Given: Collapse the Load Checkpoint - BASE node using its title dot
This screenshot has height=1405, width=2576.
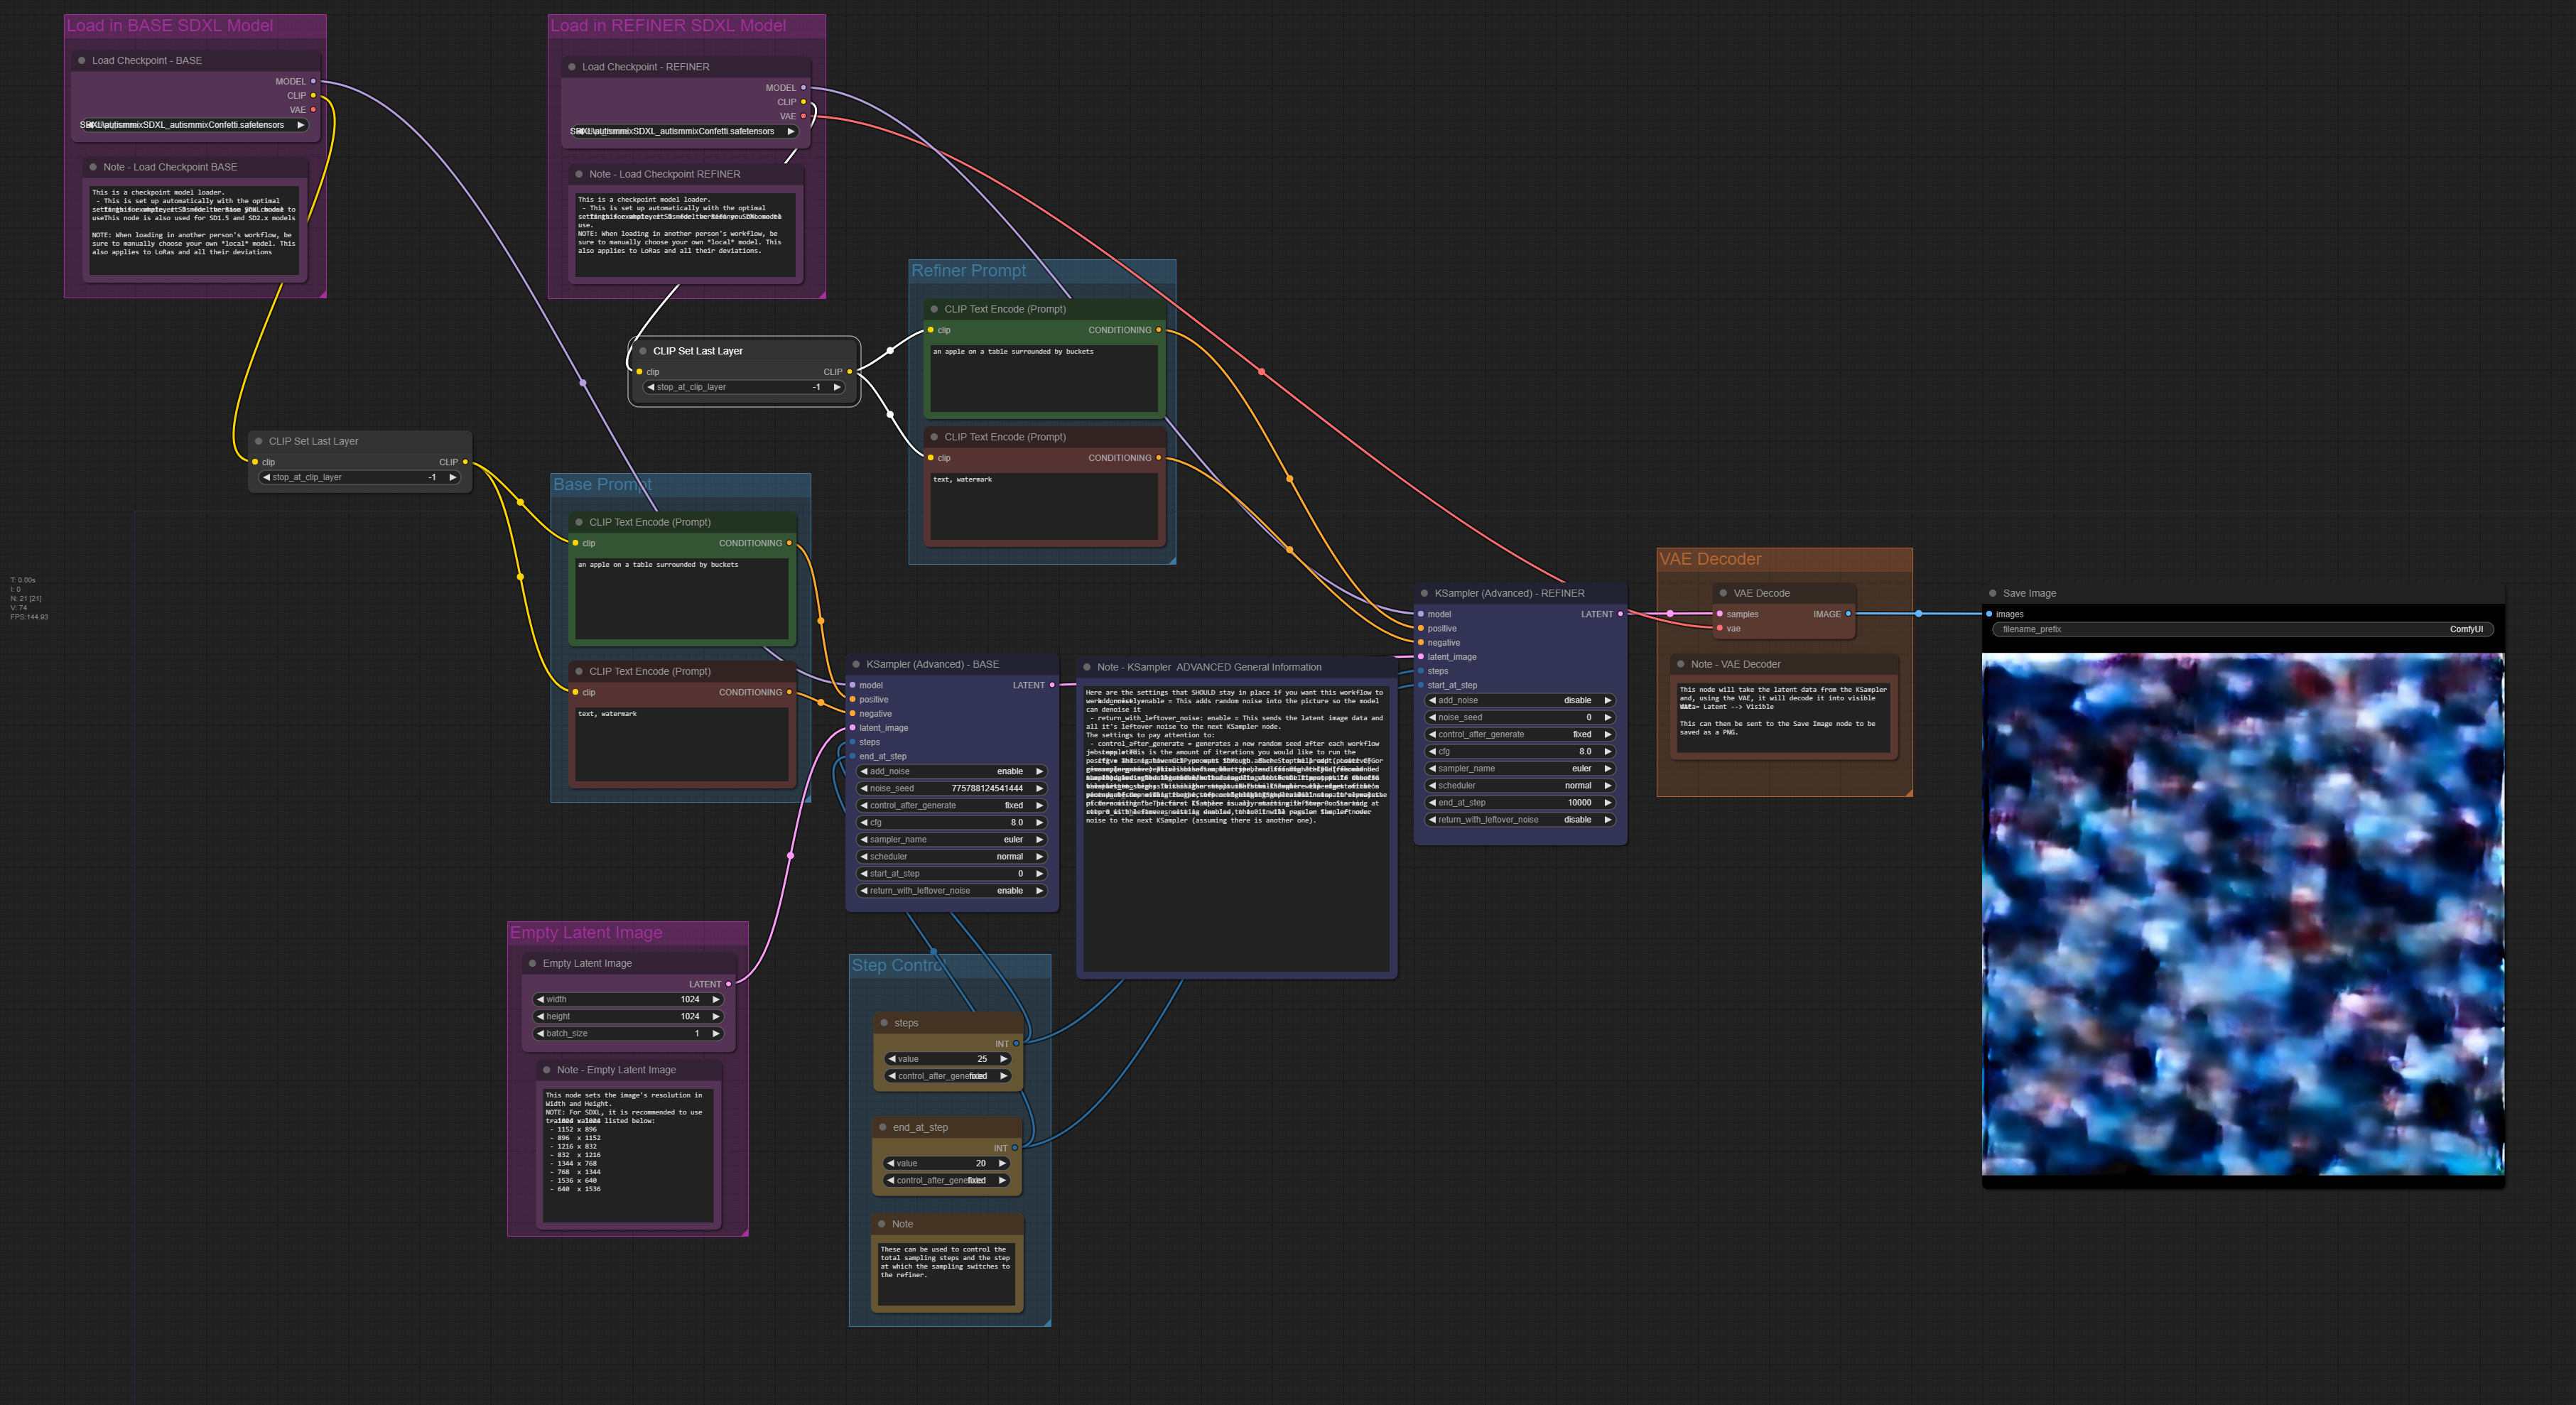Looking at the screenshot, I should pyautogui.click(x=82, y=61).
